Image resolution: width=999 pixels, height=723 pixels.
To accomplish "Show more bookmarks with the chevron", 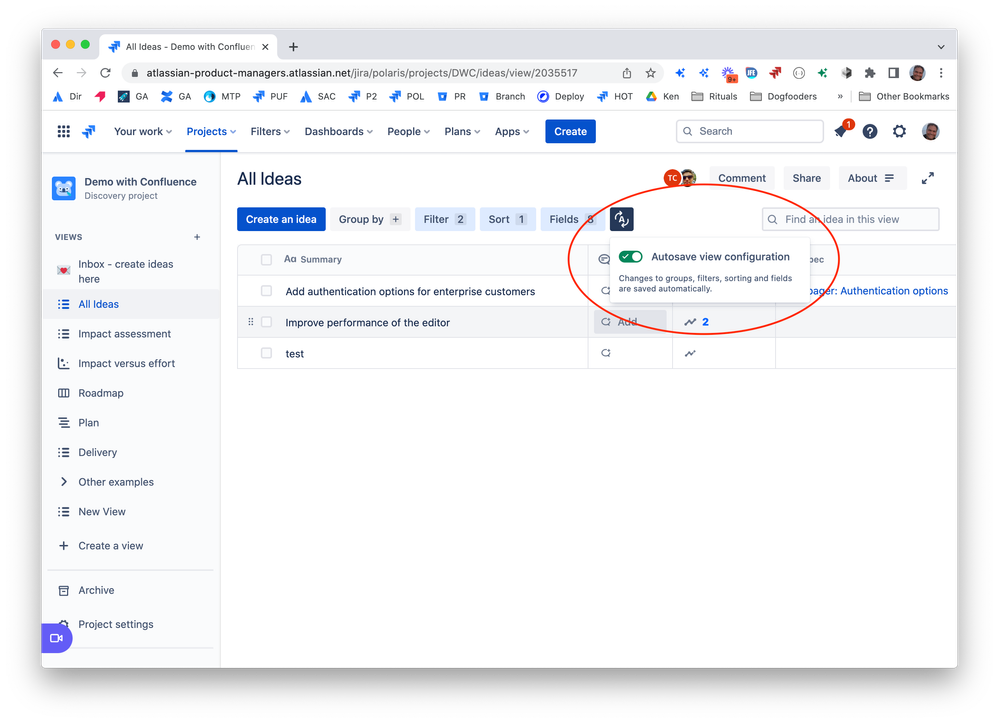I will click(840, 97).
